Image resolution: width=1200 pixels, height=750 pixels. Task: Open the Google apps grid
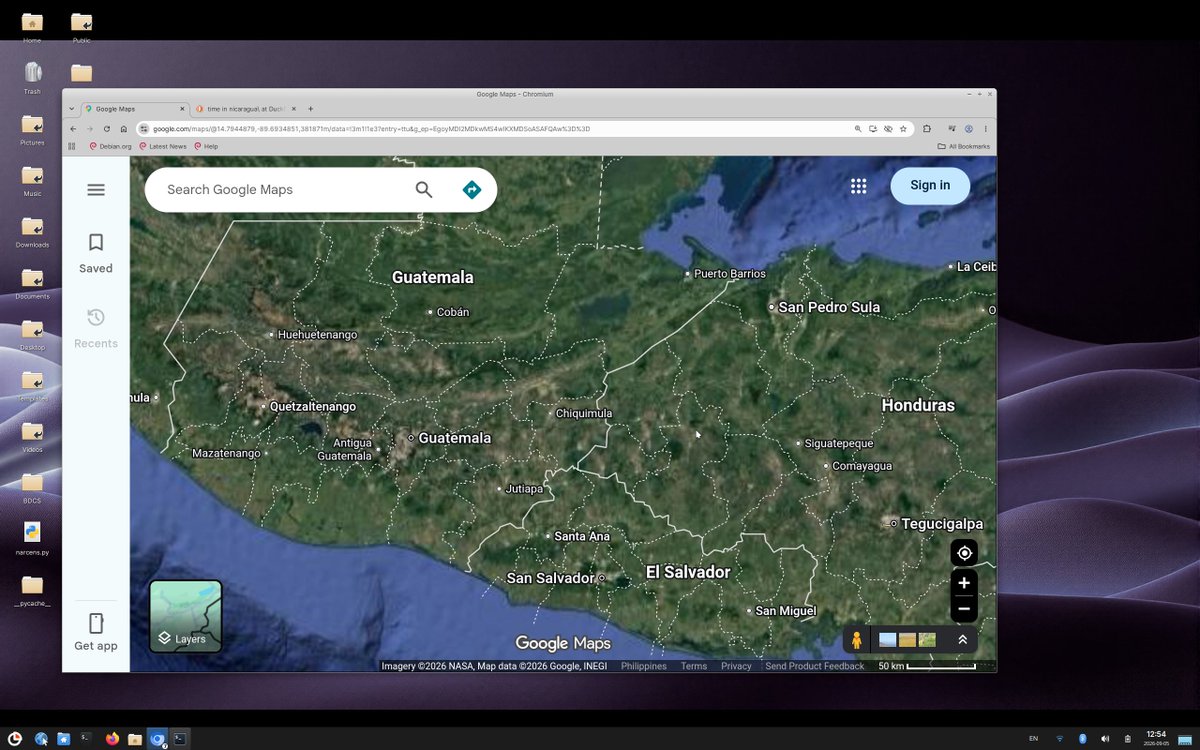point(858,185)
